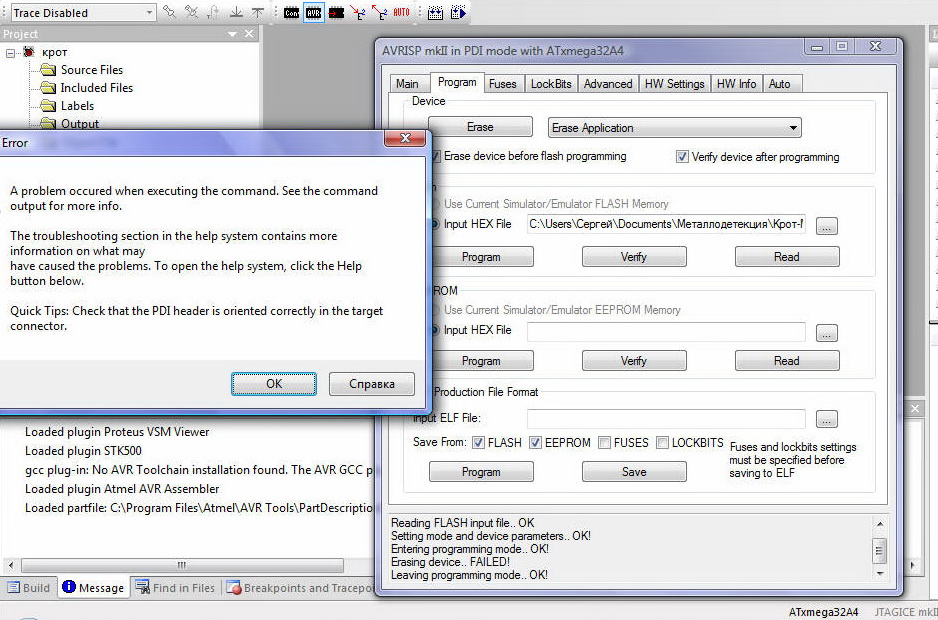Close the message output pane

915,409
